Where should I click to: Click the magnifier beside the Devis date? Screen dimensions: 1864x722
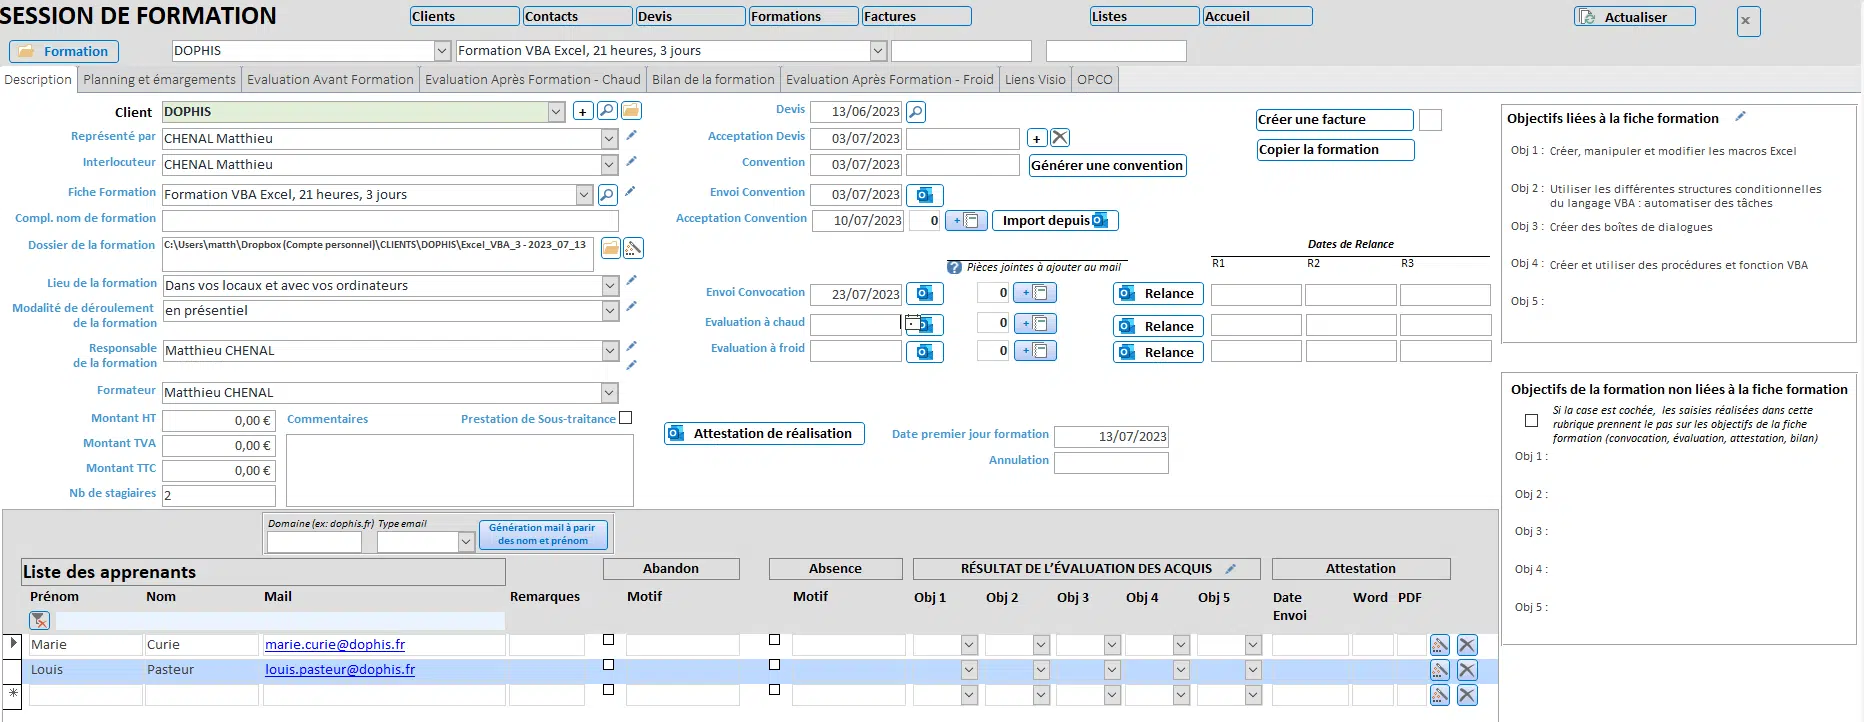915,112
